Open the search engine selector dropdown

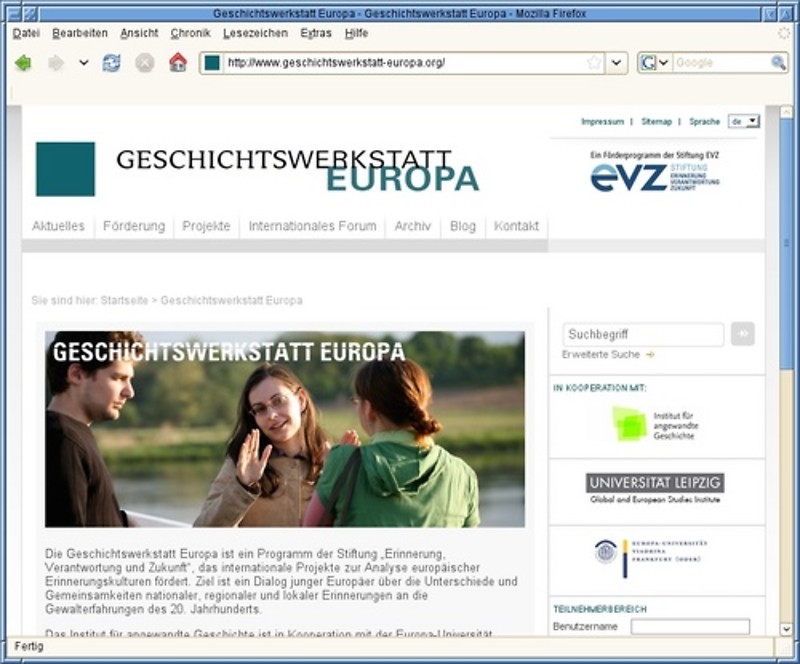pos(654,63)
